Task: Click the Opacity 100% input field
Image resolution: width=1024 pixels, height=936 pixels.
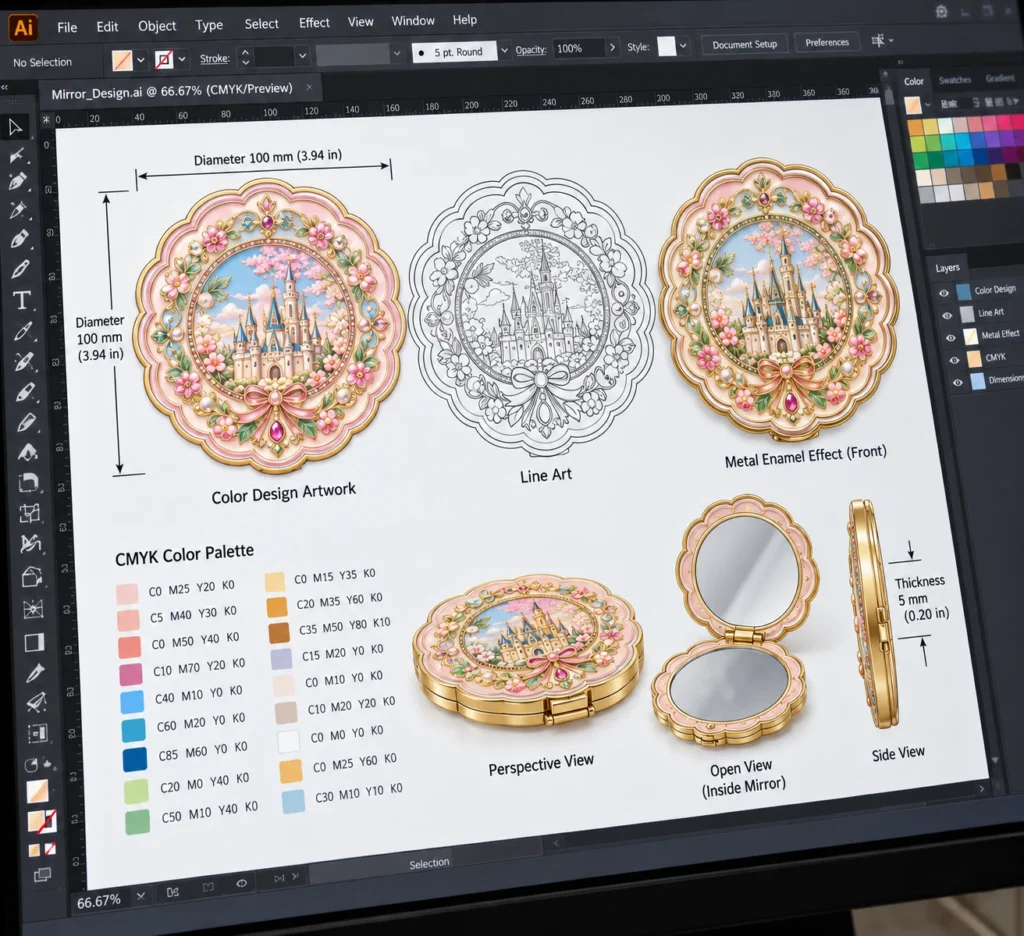Action: pyautogui.click(x=580, y=48)
